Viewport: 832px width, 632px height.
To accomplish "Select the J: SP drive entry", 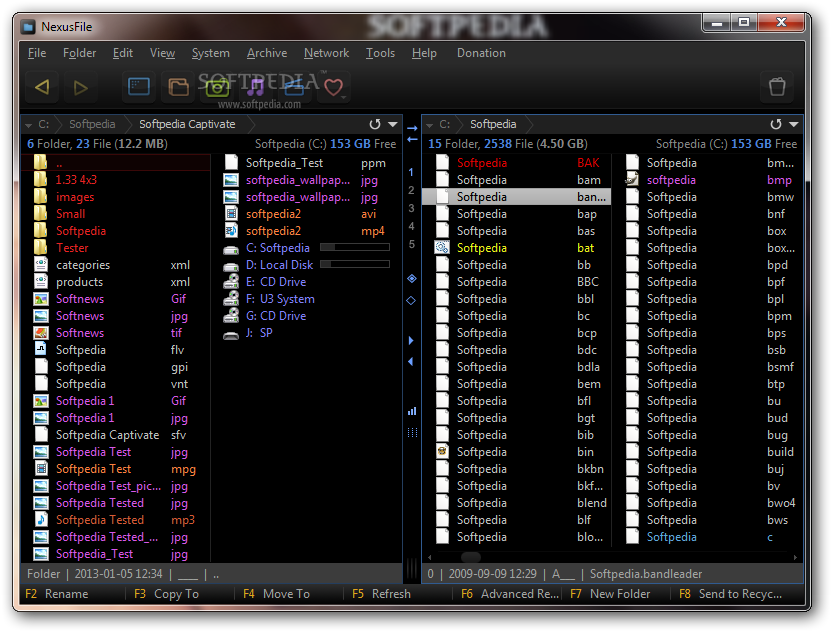I will click(259, 333).
